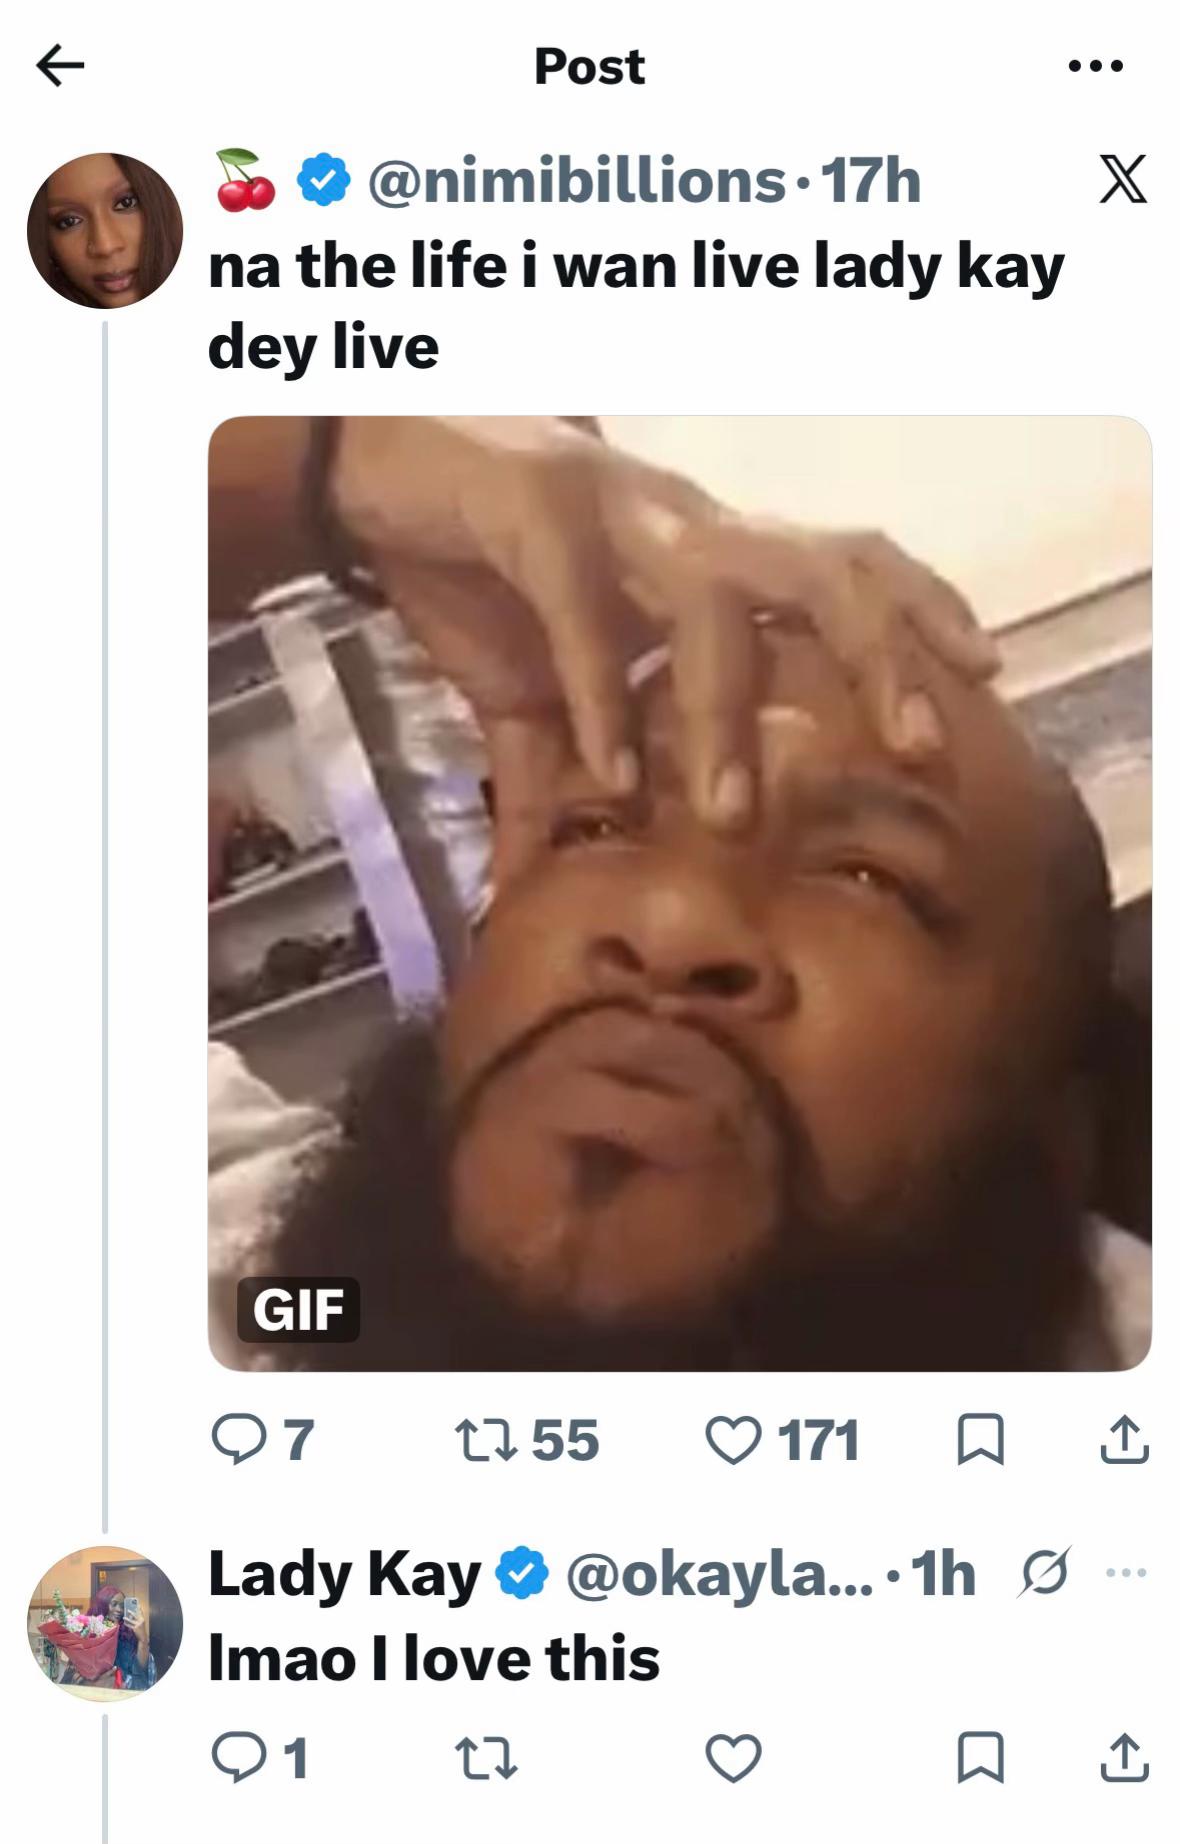The image size is (1180, 1844).
Task: Like the post with 171 likes
Action: (783, 1440)
